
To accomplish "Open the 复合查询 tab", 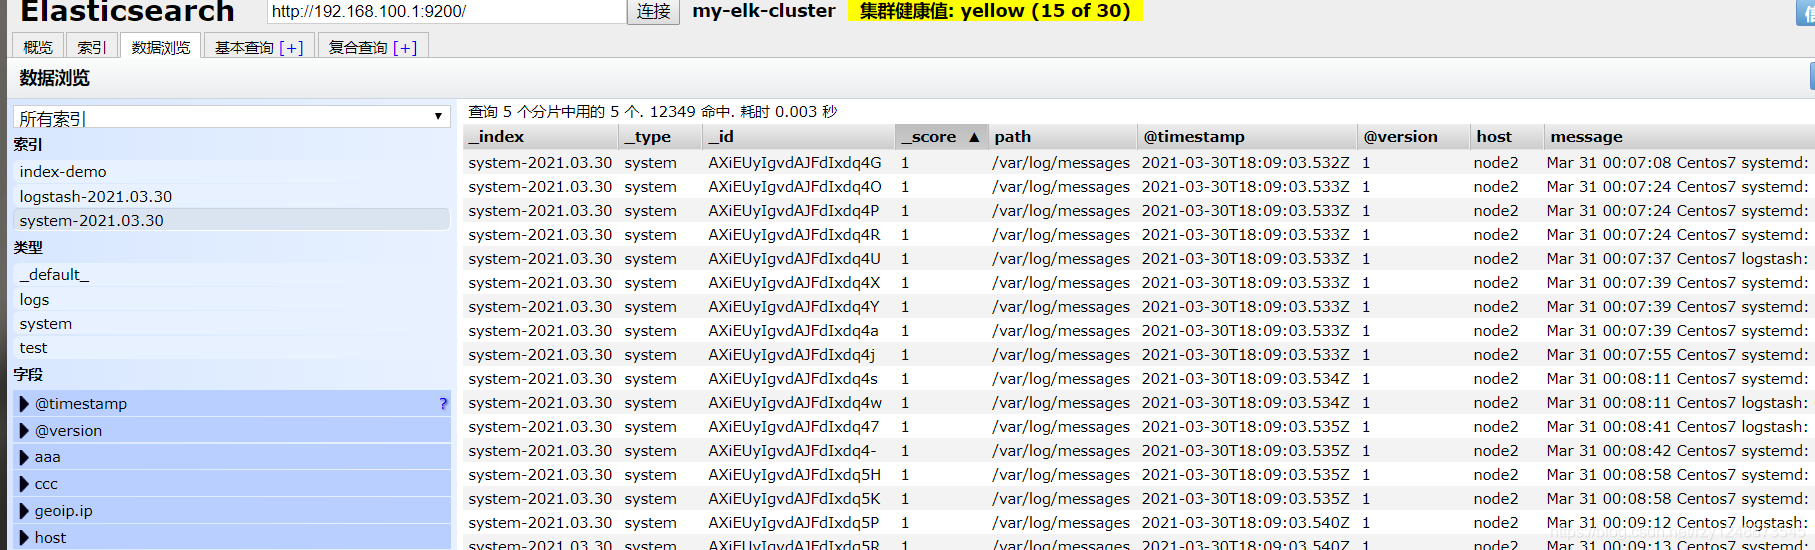I will [x=373, y=47].
